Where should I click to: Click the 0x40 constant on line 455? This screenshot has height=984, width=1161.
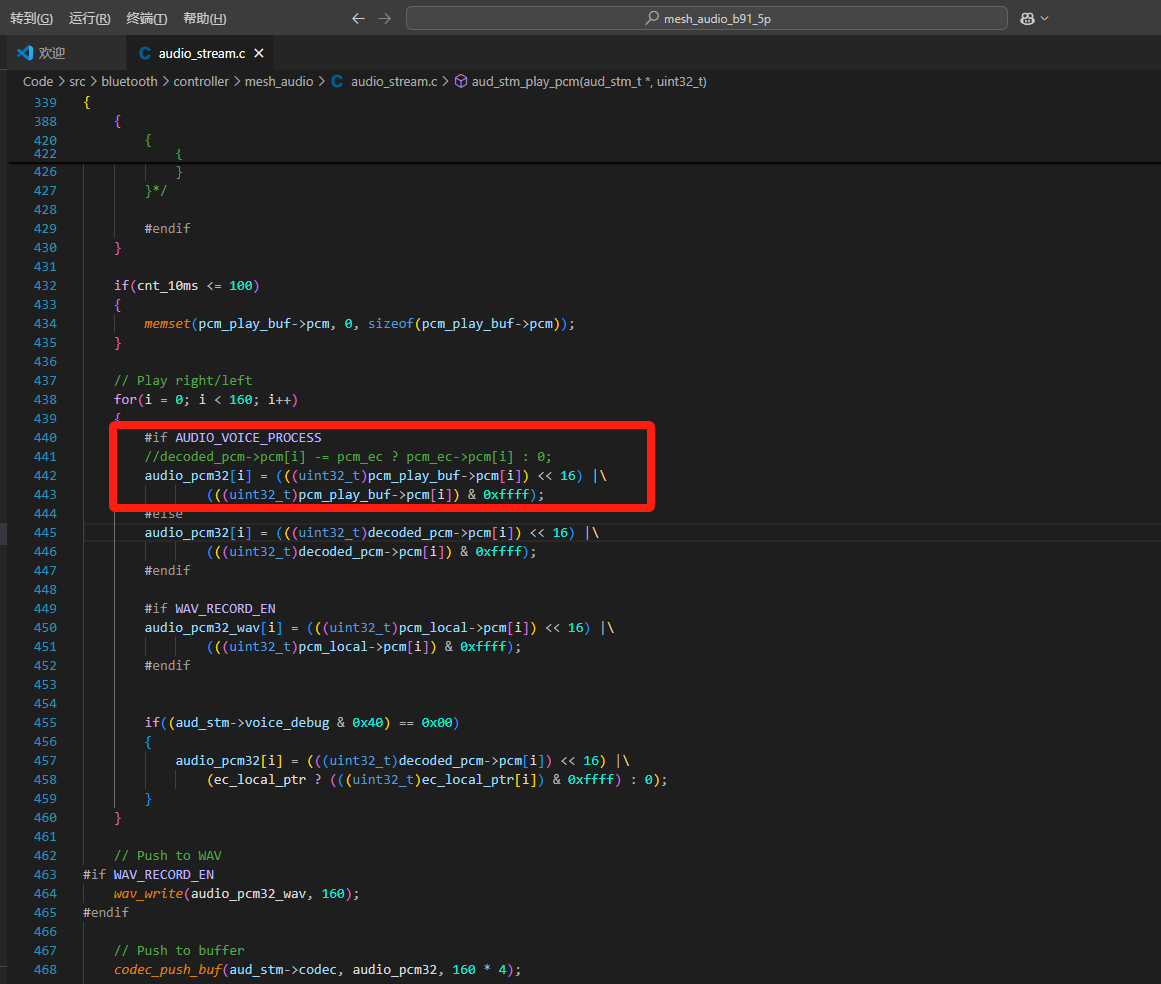pyautogui.click(x=368, y=723)
